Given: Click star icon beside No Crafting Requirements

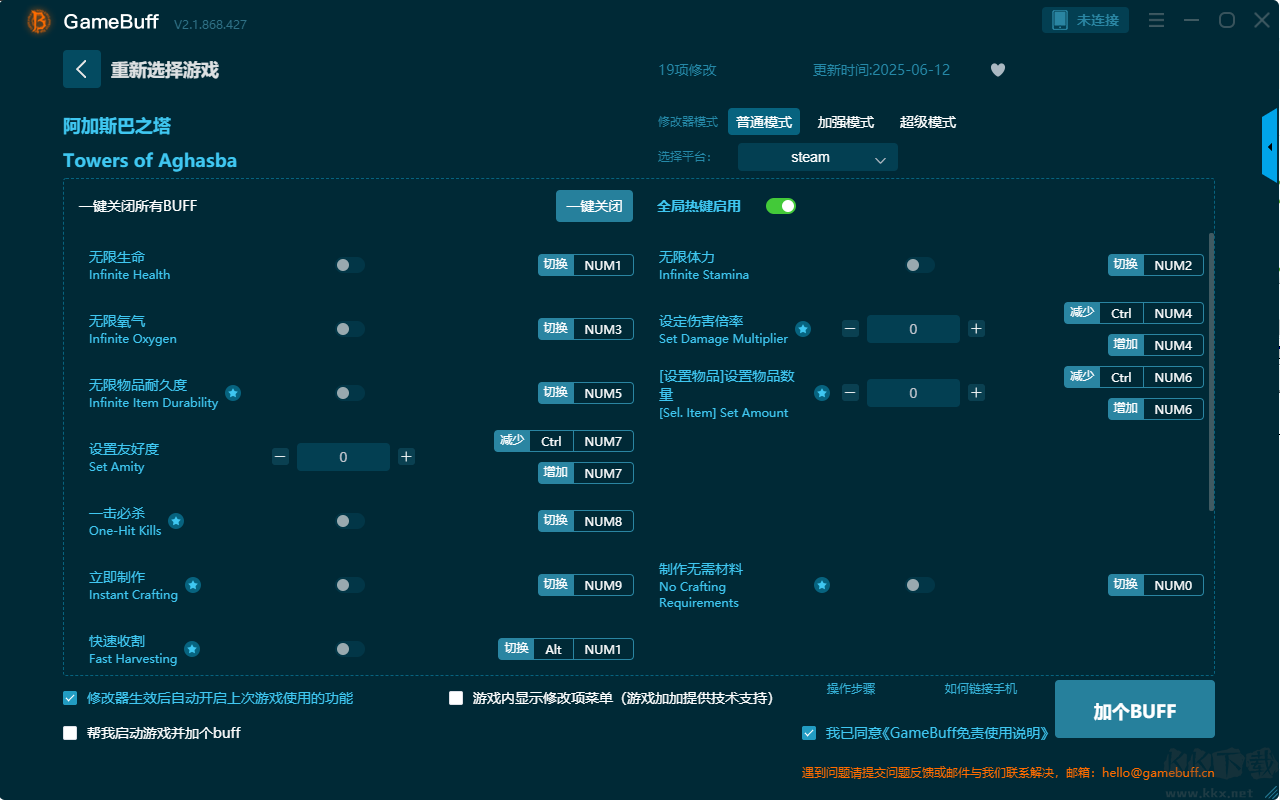Looking at the screenshot, I should point(822,585).
